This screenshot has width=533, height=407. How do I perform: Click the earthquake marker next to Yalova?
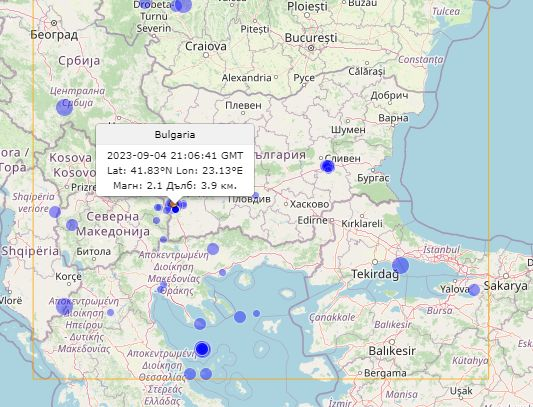coord(474,290)
